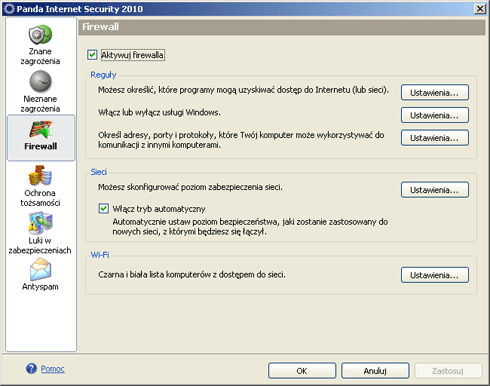Open the Znane zagrożenia shield icon
Viewport: 490px width, 386px height.
coord(40,34)
